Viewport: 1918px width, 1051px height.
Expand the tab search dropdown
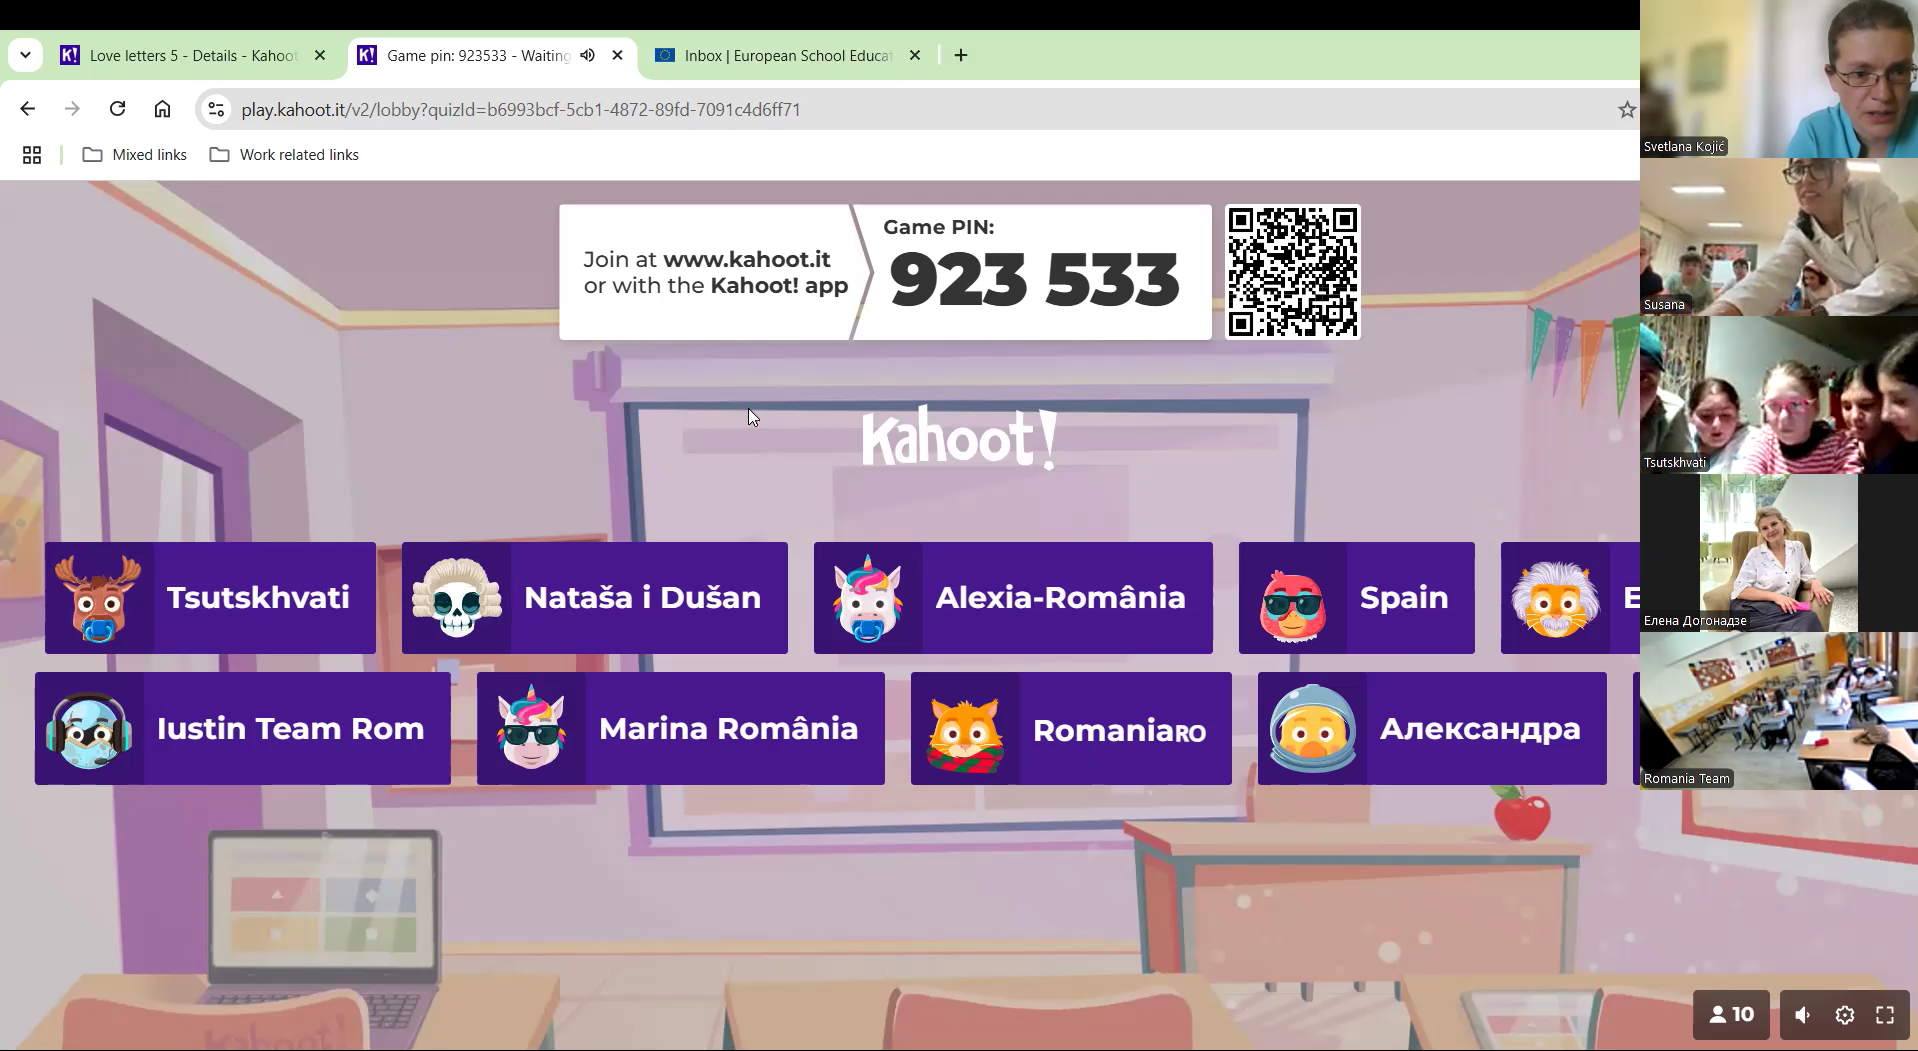(25, 55)
